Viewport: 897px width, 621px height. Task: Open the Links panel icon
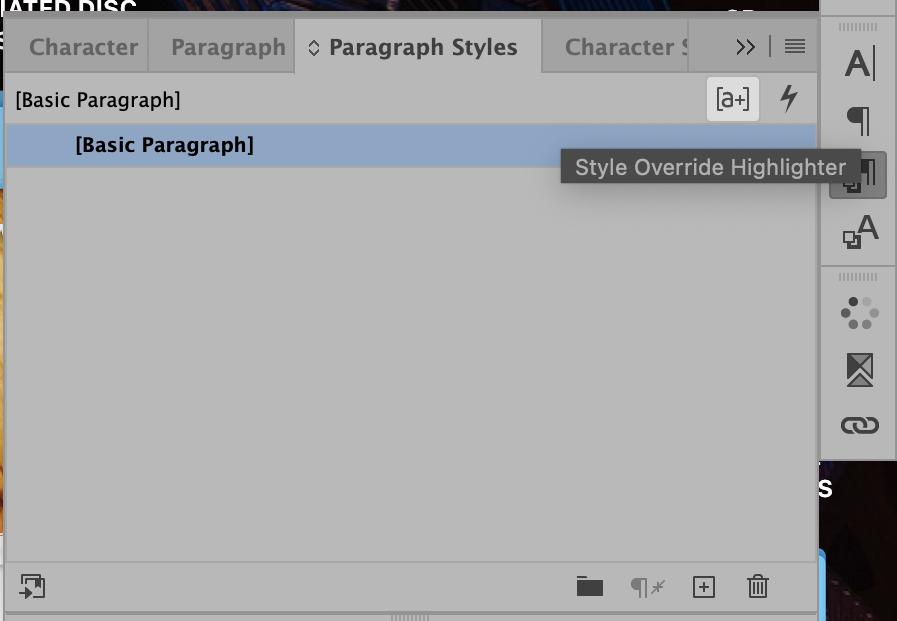(857, 424)
